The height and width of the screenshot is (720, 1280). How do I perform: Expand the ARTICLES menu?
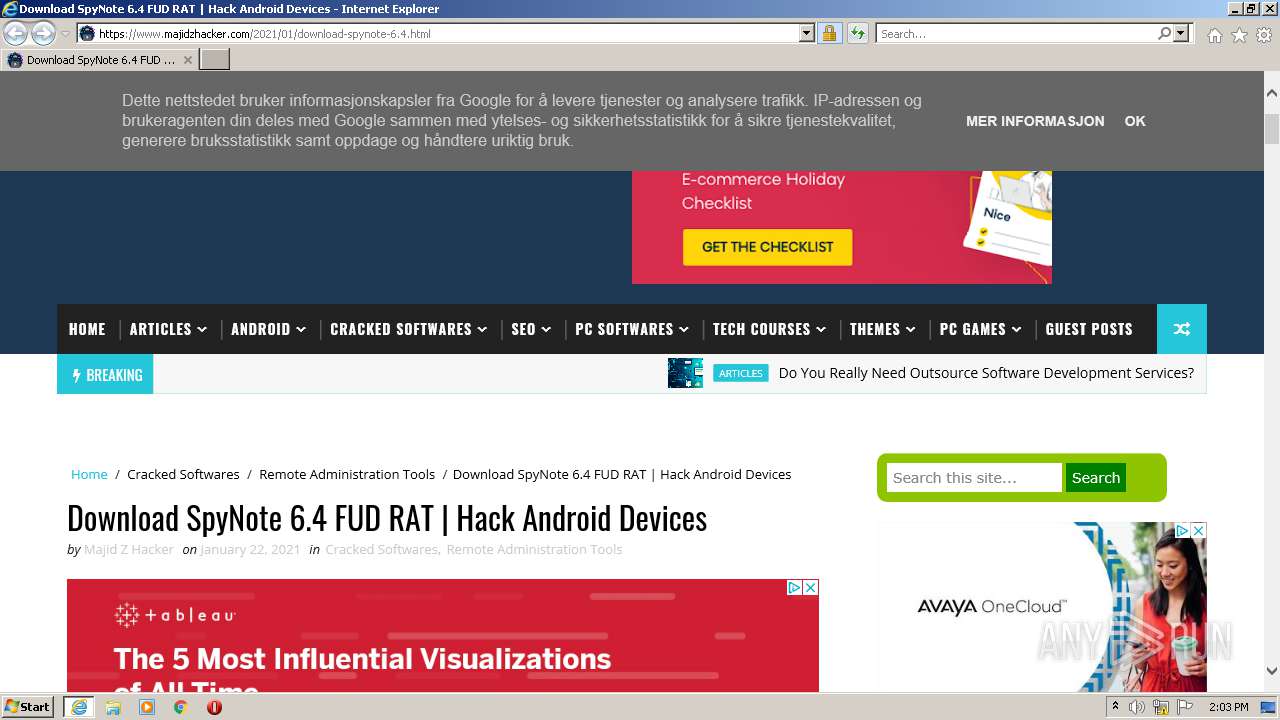pyautogui.click(x=168, y=329)
